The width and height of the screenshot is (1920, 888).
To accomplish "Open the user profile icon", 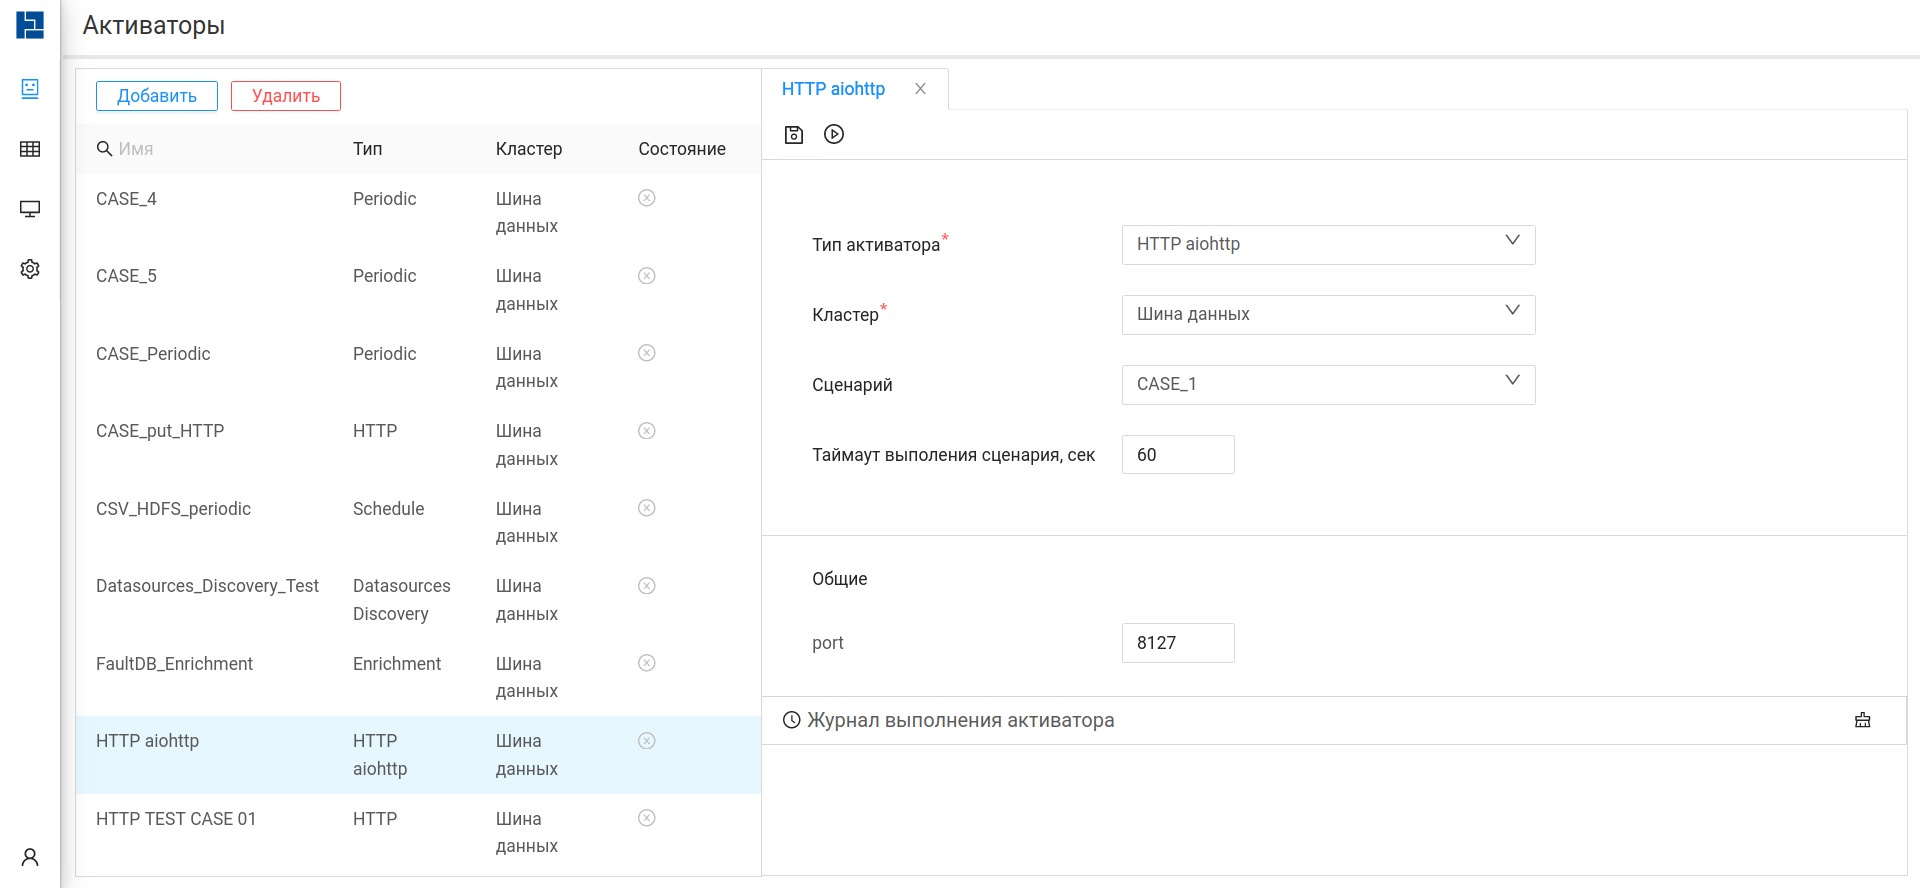I will 30,857.
